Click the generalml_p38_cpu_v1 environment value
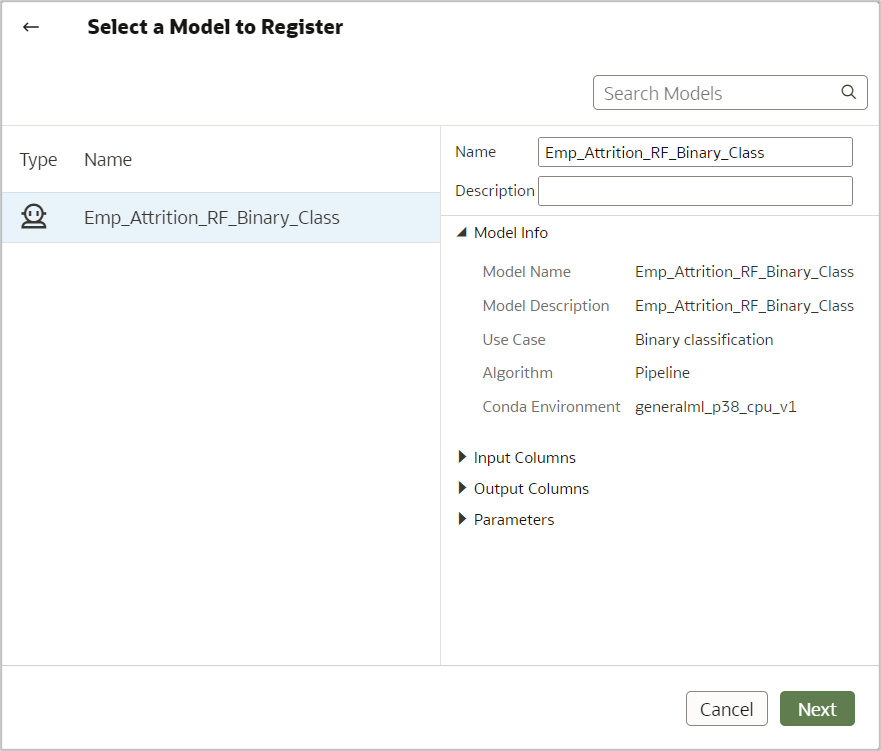The width and height of the screenshot is (881, 751). click(715, 407)
